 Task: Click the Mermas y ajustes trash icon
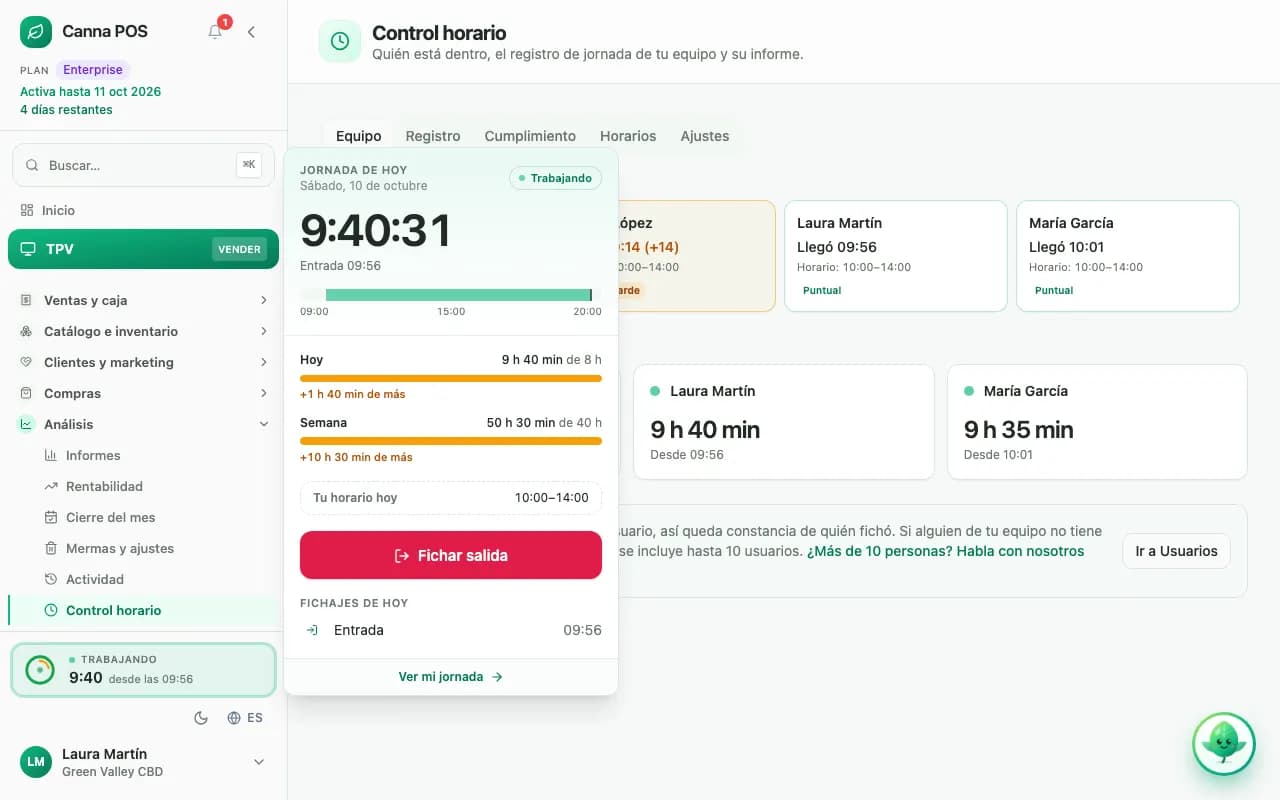pyautogui.click(x=51, y=548)
